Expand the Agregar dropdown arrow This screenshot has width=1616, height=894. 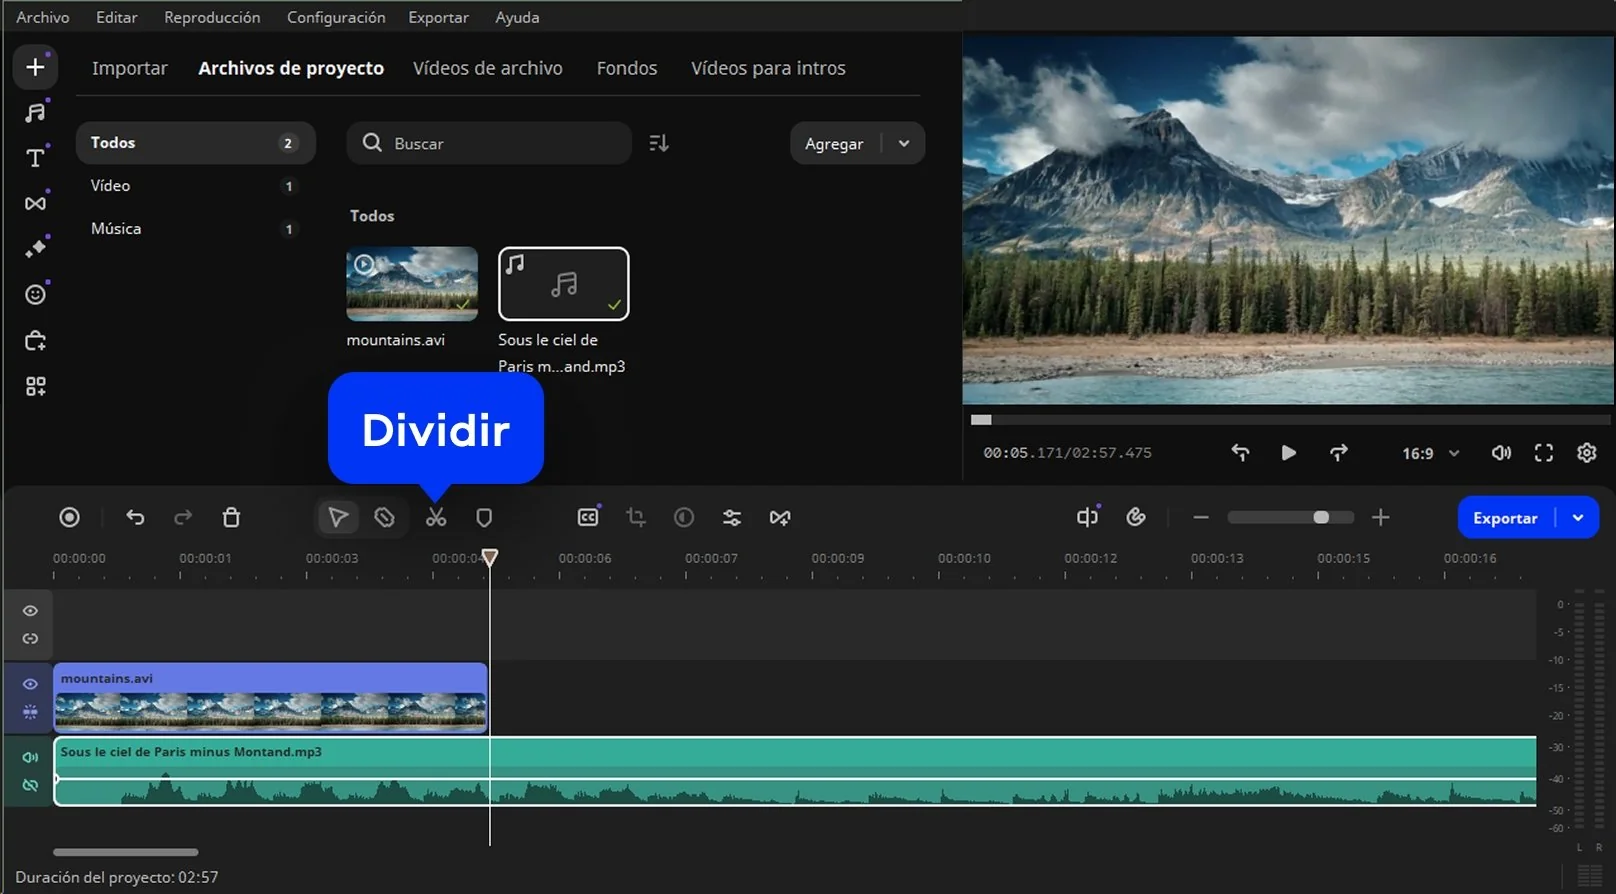[x=904, y=143]
